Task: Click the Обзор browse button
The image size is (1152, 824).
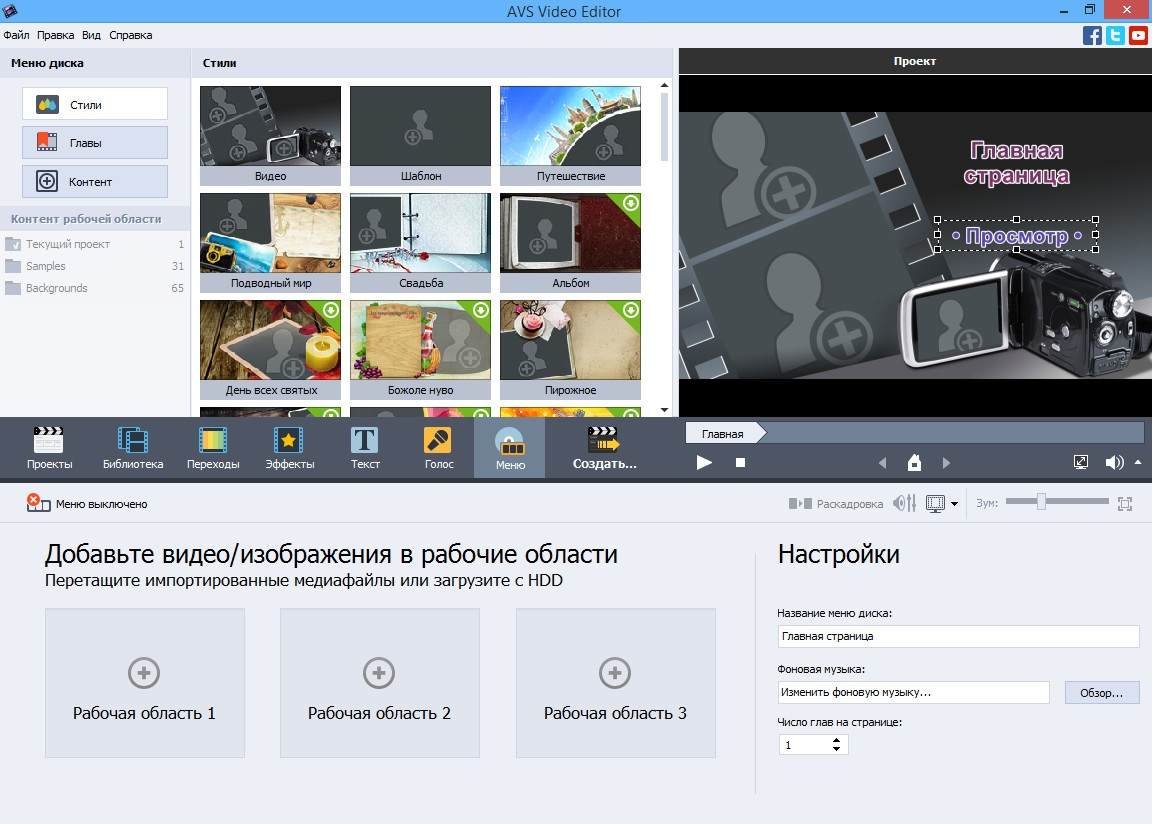Action: pyautogui.click(x=1101, y=692)
